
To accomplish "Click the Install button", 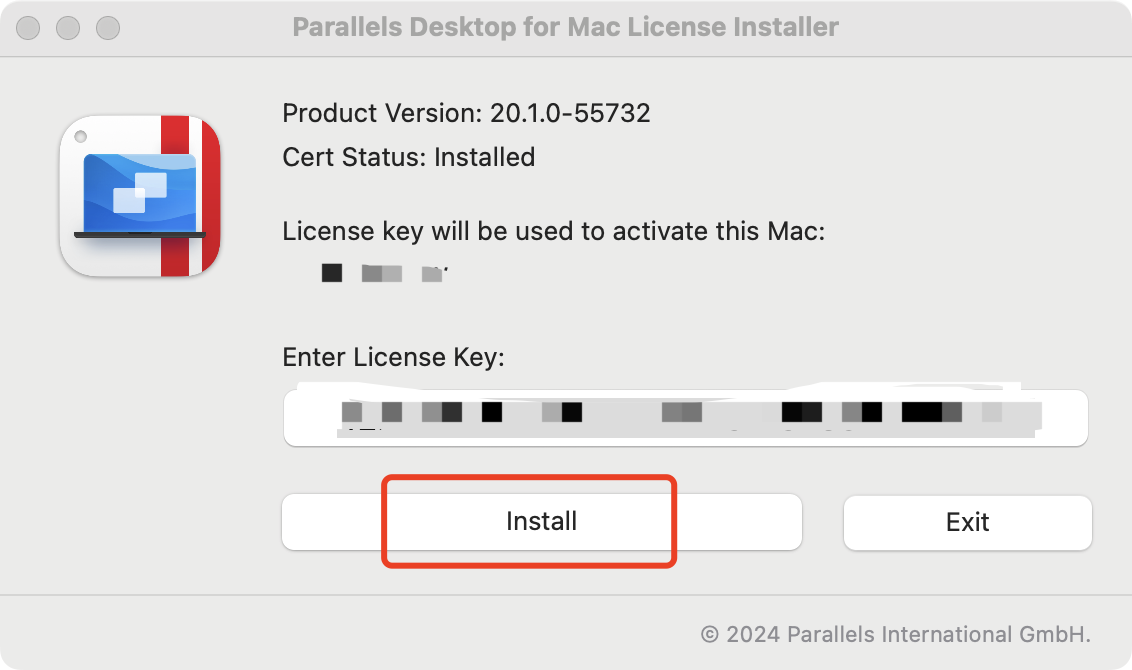I will click(x=541, y=522).
